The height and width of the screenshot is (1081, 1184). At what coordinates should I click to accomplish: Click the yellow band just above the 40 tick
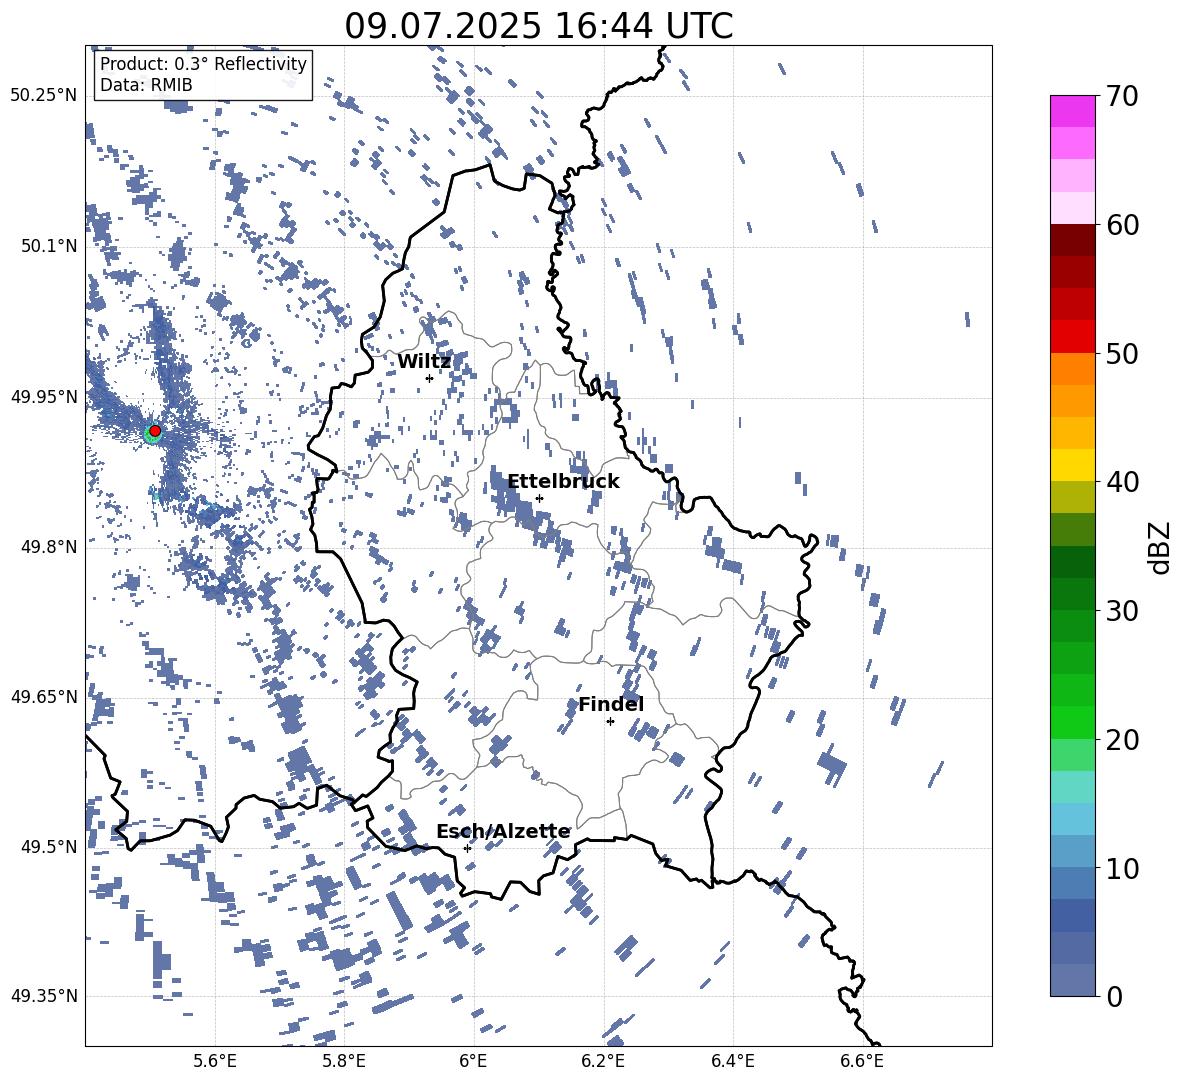tap(1072, 465)
